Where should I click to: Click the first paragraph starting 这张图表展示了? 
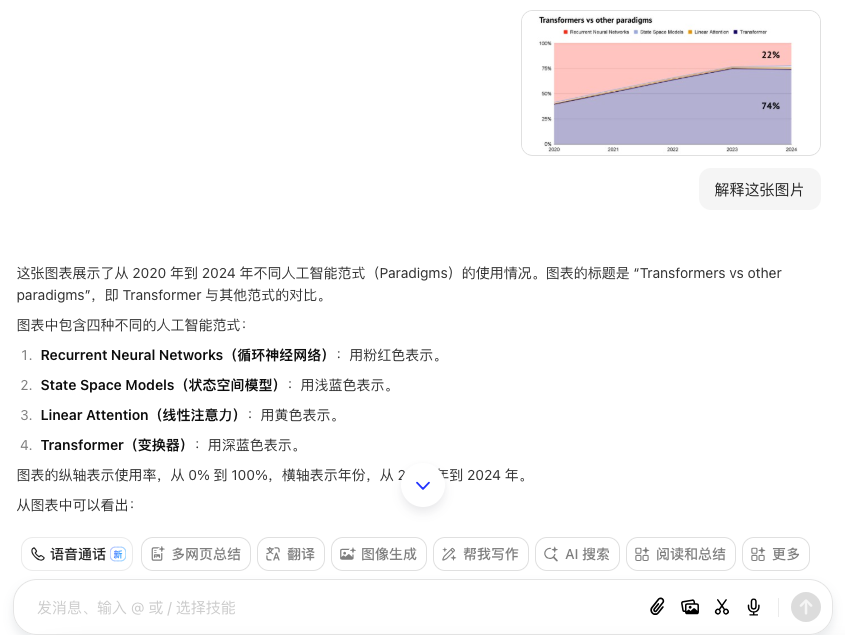coord(399,284)
